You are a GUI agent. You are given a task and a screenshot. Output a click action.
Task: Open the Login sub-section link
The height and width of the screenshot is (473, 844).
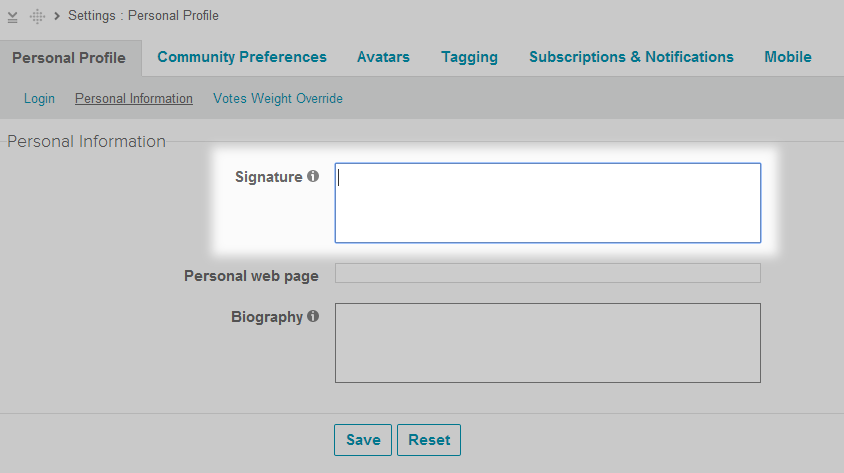(x=39, y=99)
